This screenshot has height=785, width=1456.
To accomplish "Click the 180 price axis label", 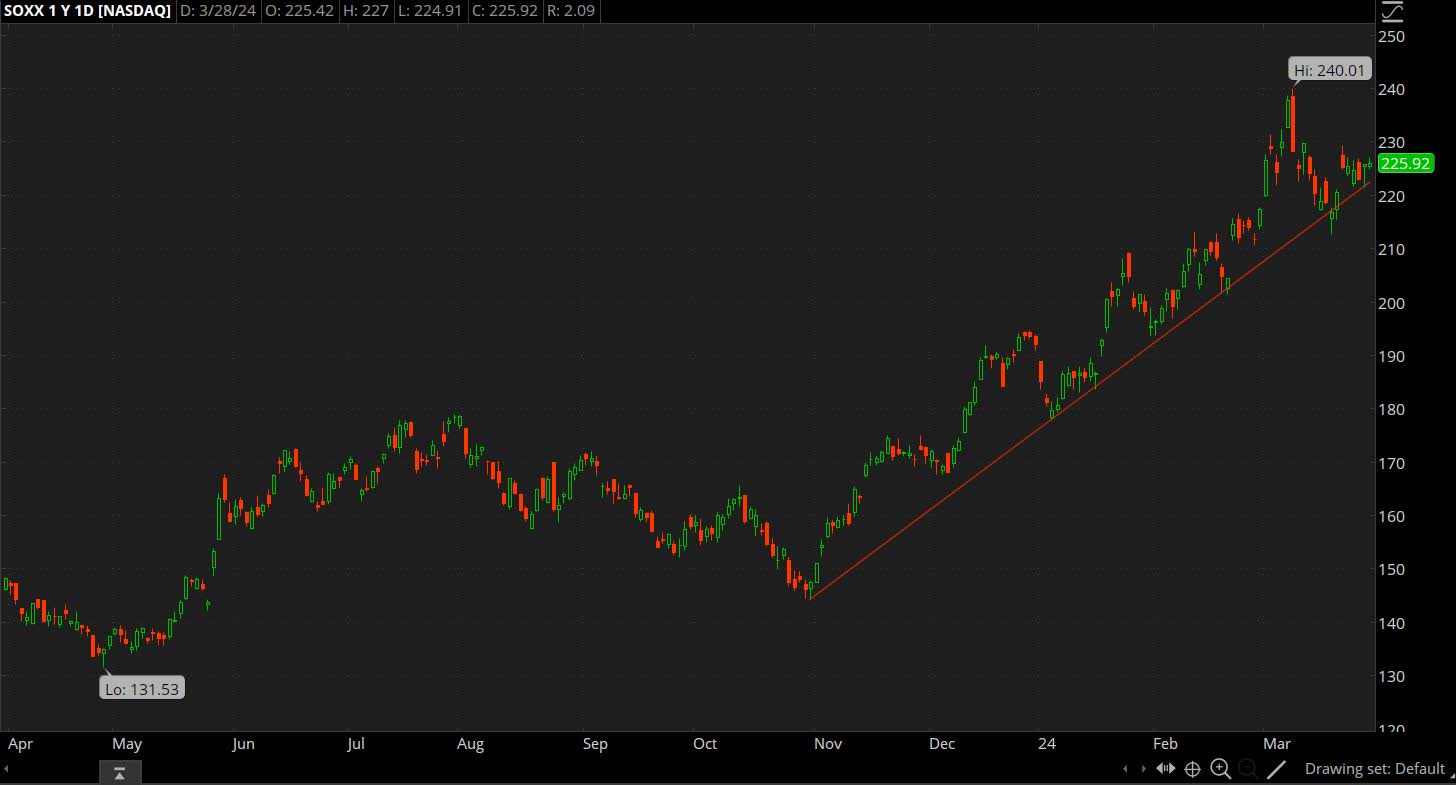I will pyautogui.click(x=1392, y=410).
